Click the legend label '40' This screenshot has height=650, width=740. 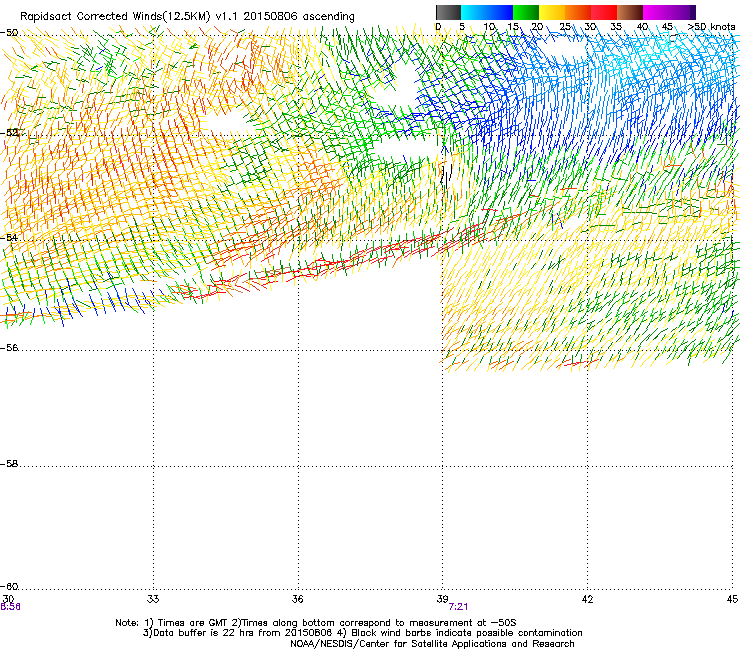pos(642,27)
